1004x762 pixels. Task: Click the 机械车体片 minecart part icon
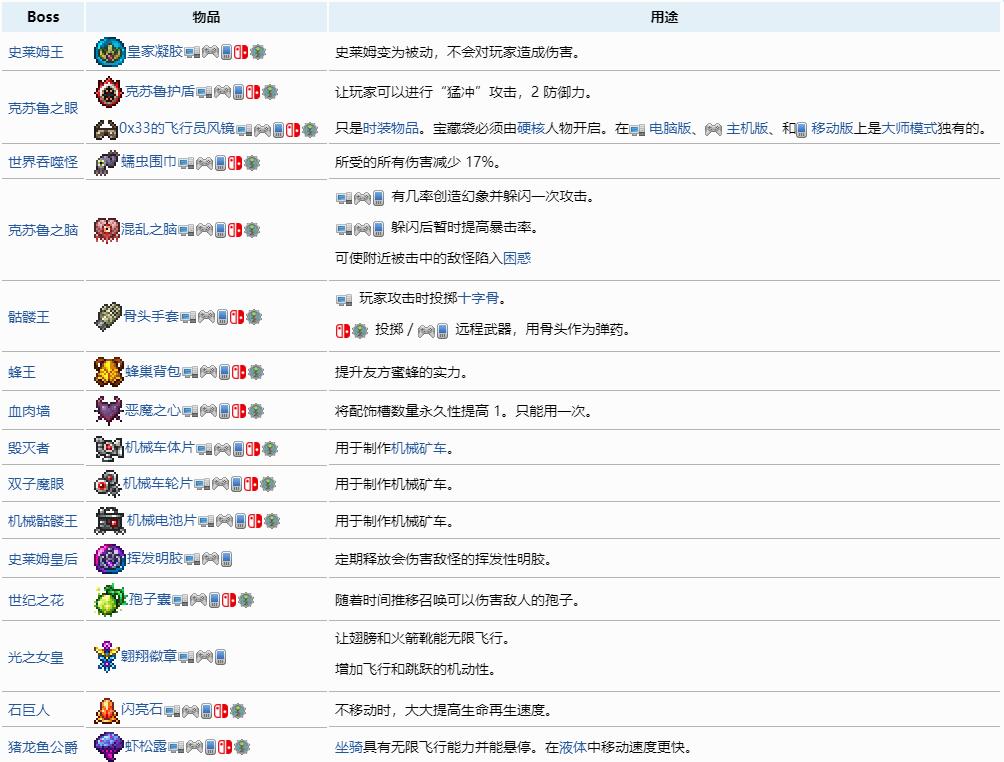(111, 449)
